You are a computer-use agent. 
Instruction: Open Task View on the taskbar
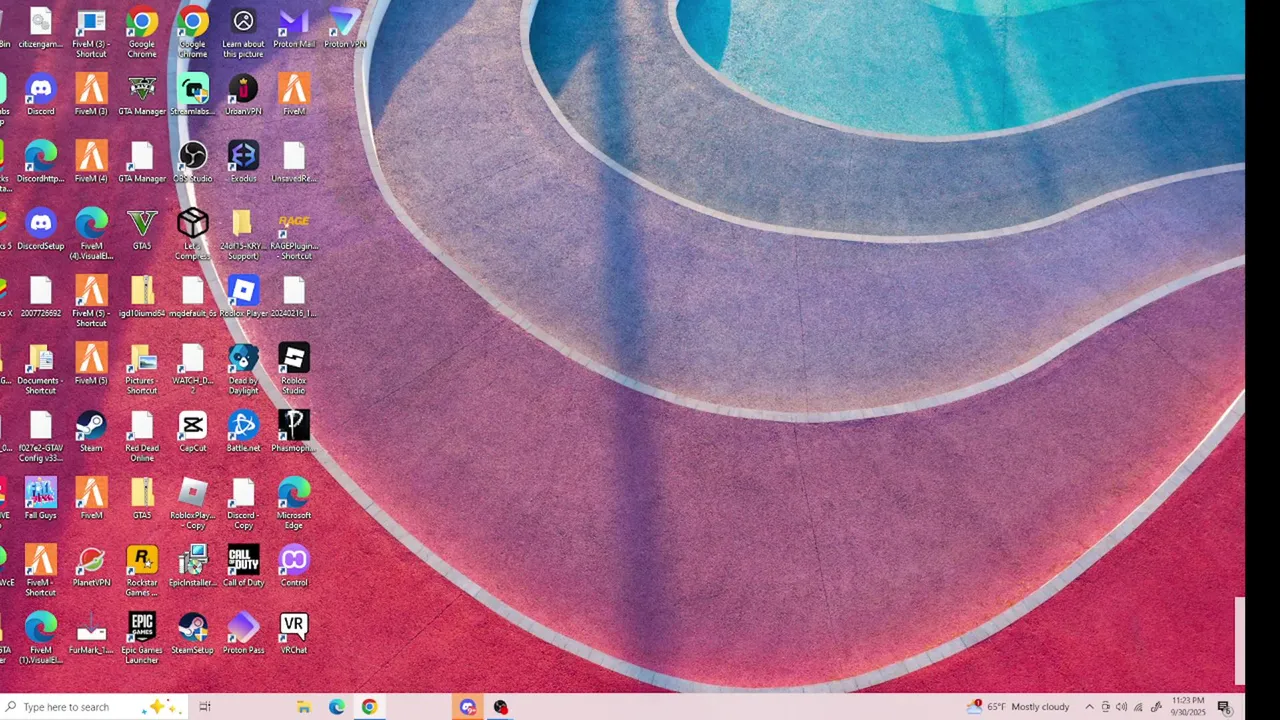tap(205, 707)
